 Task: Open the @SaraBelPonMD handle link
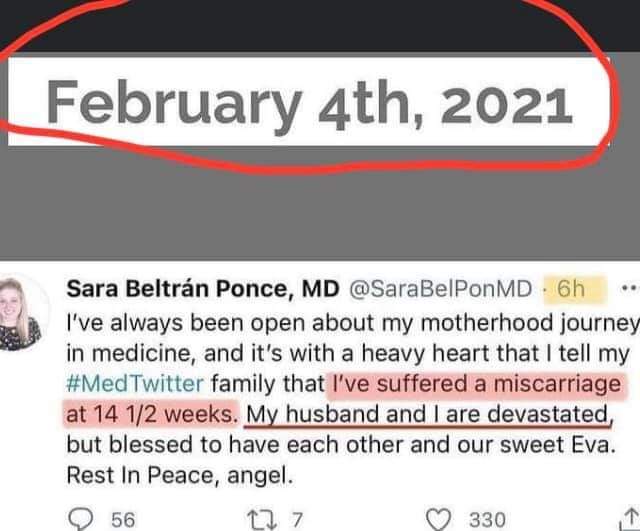[x=440, y=290]
